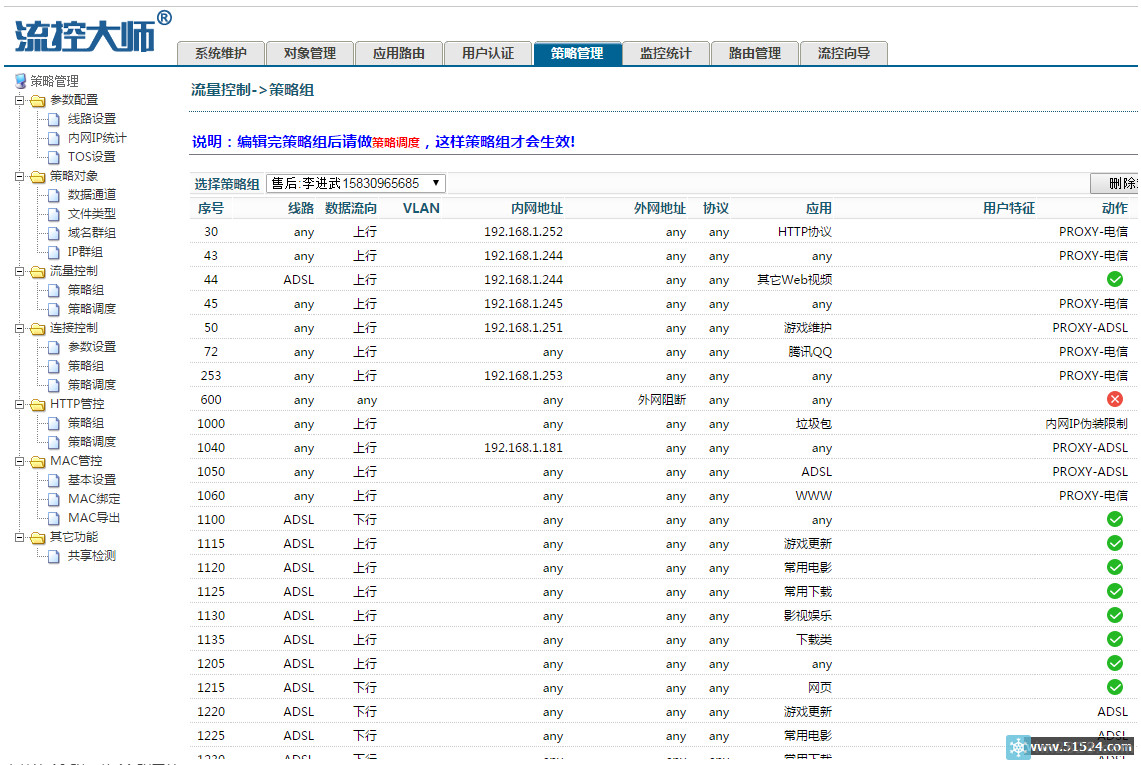The width and height of the screenshot is (1141, 765).
Task: Click the 删除 button
Action: [1115, 184]
